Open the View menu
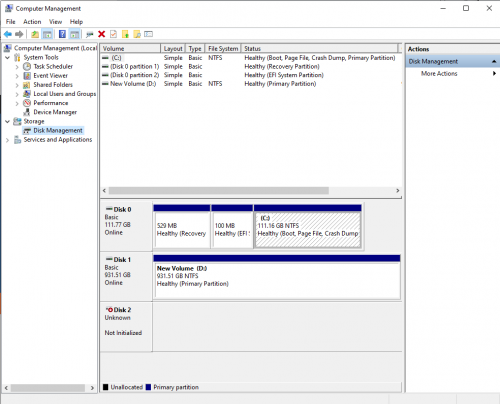The image size is (500, 404). [x=55, y=22]
